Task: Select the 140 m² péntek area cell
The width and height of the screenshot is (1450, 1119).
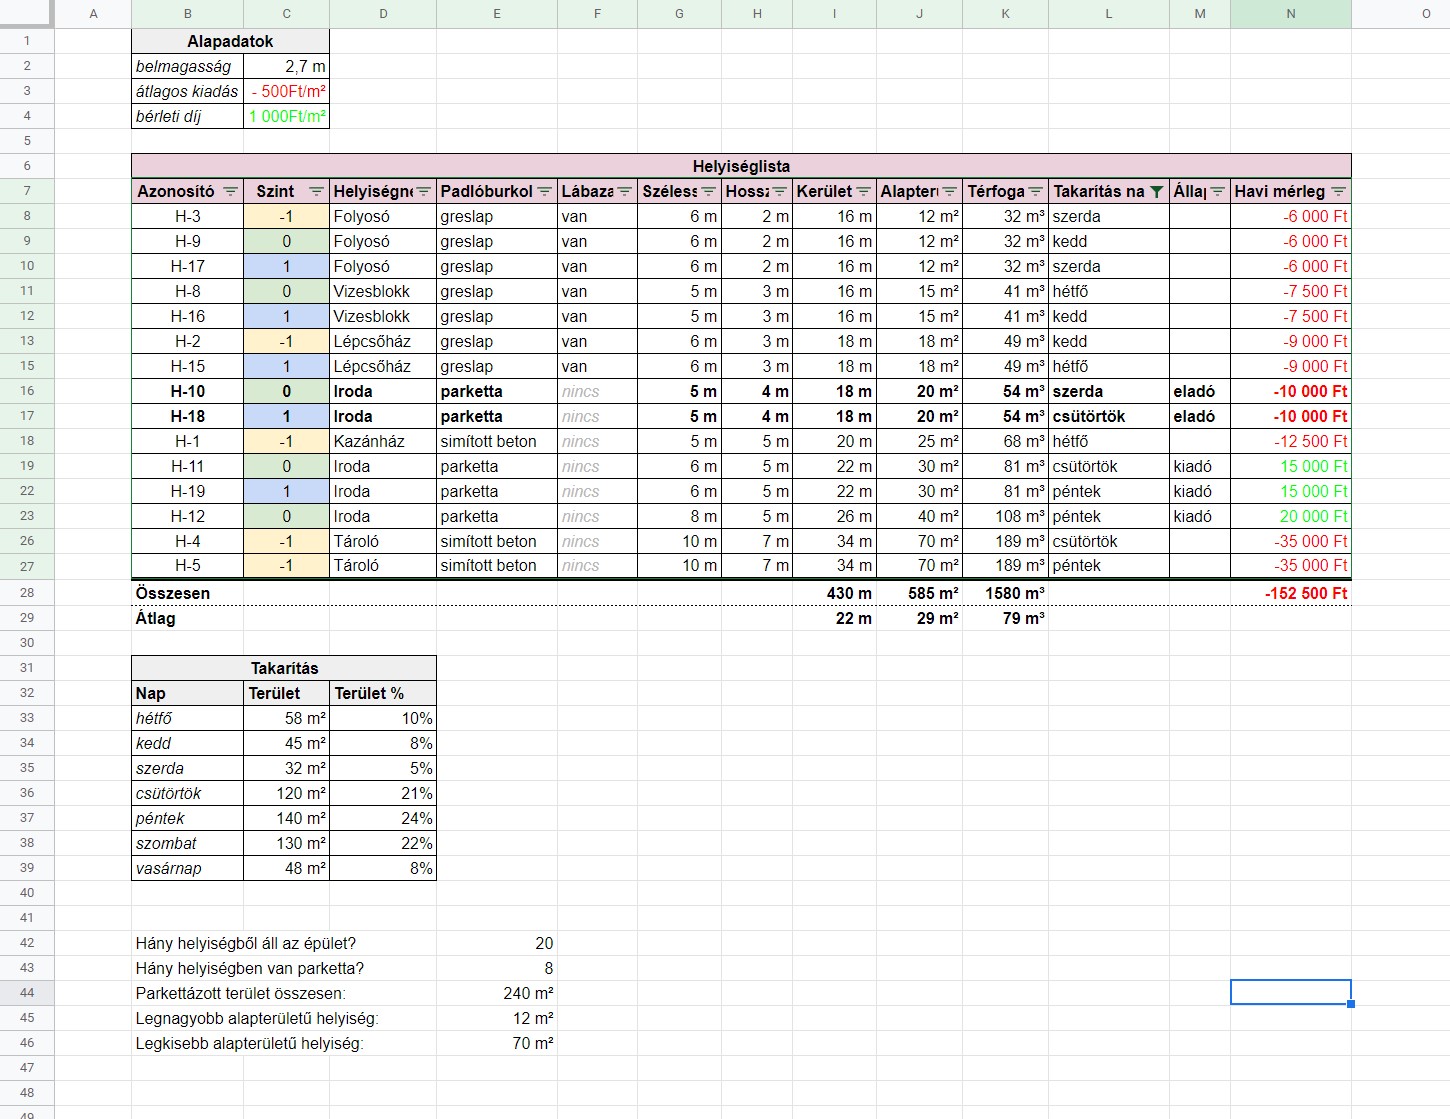Action: [x=286, y=818]
